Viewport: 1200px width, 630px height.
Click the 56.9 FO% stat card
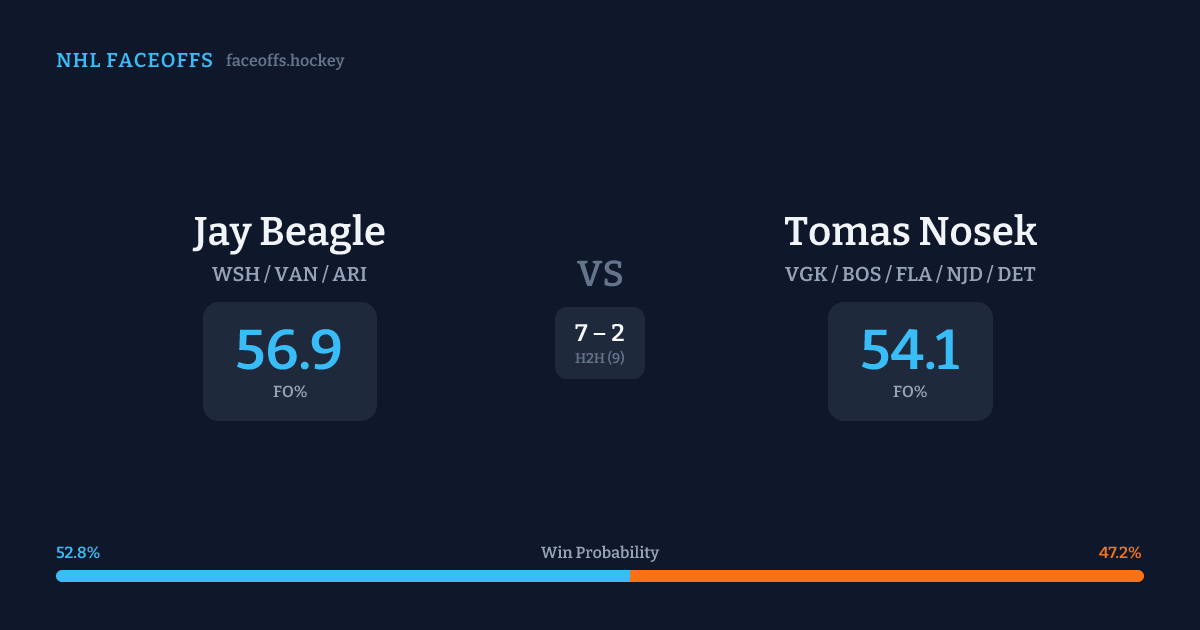tap(290, 361)
